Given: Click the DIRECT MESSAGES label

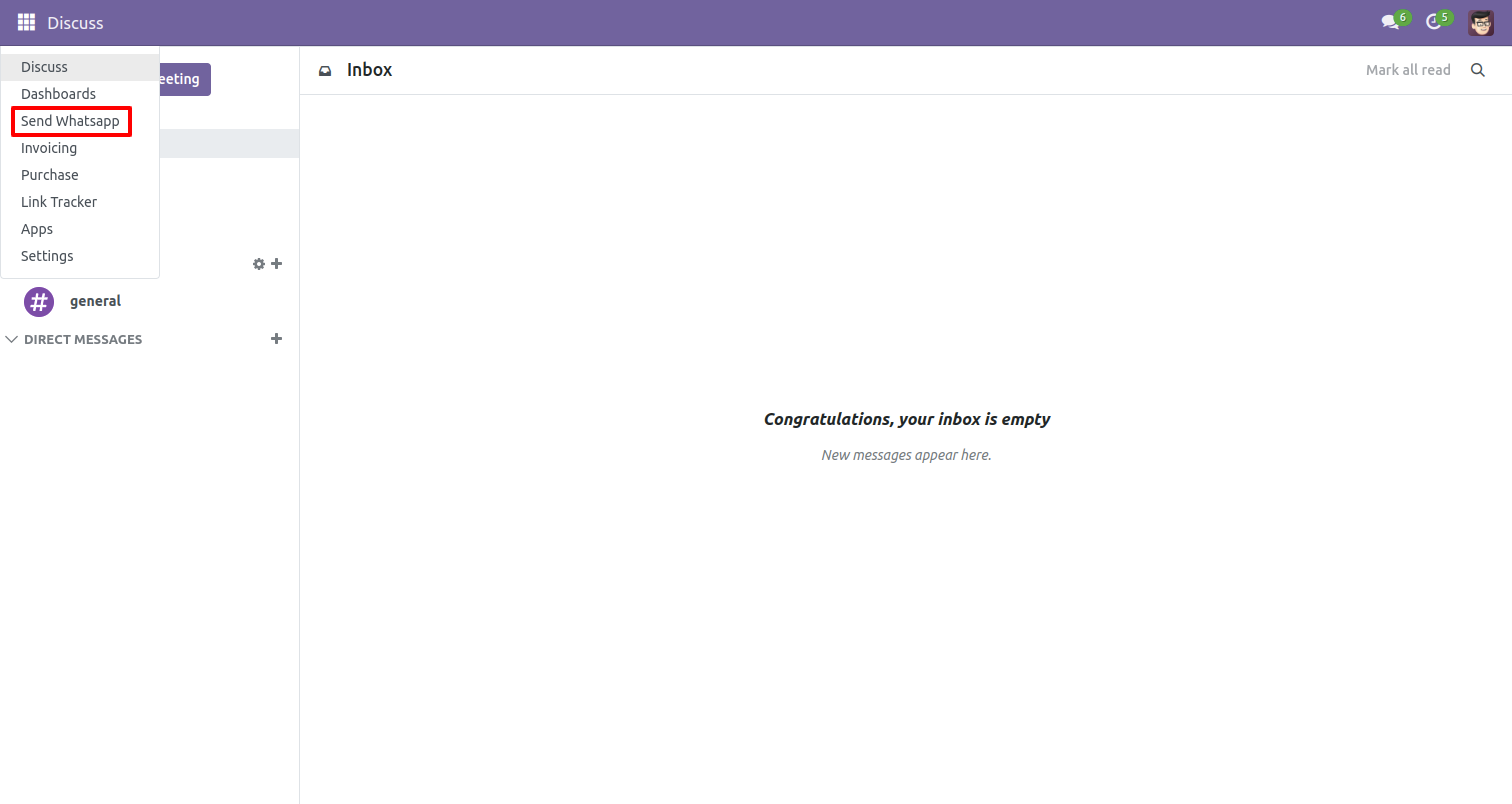Looking at the screenshot, I should click(83, 340).
